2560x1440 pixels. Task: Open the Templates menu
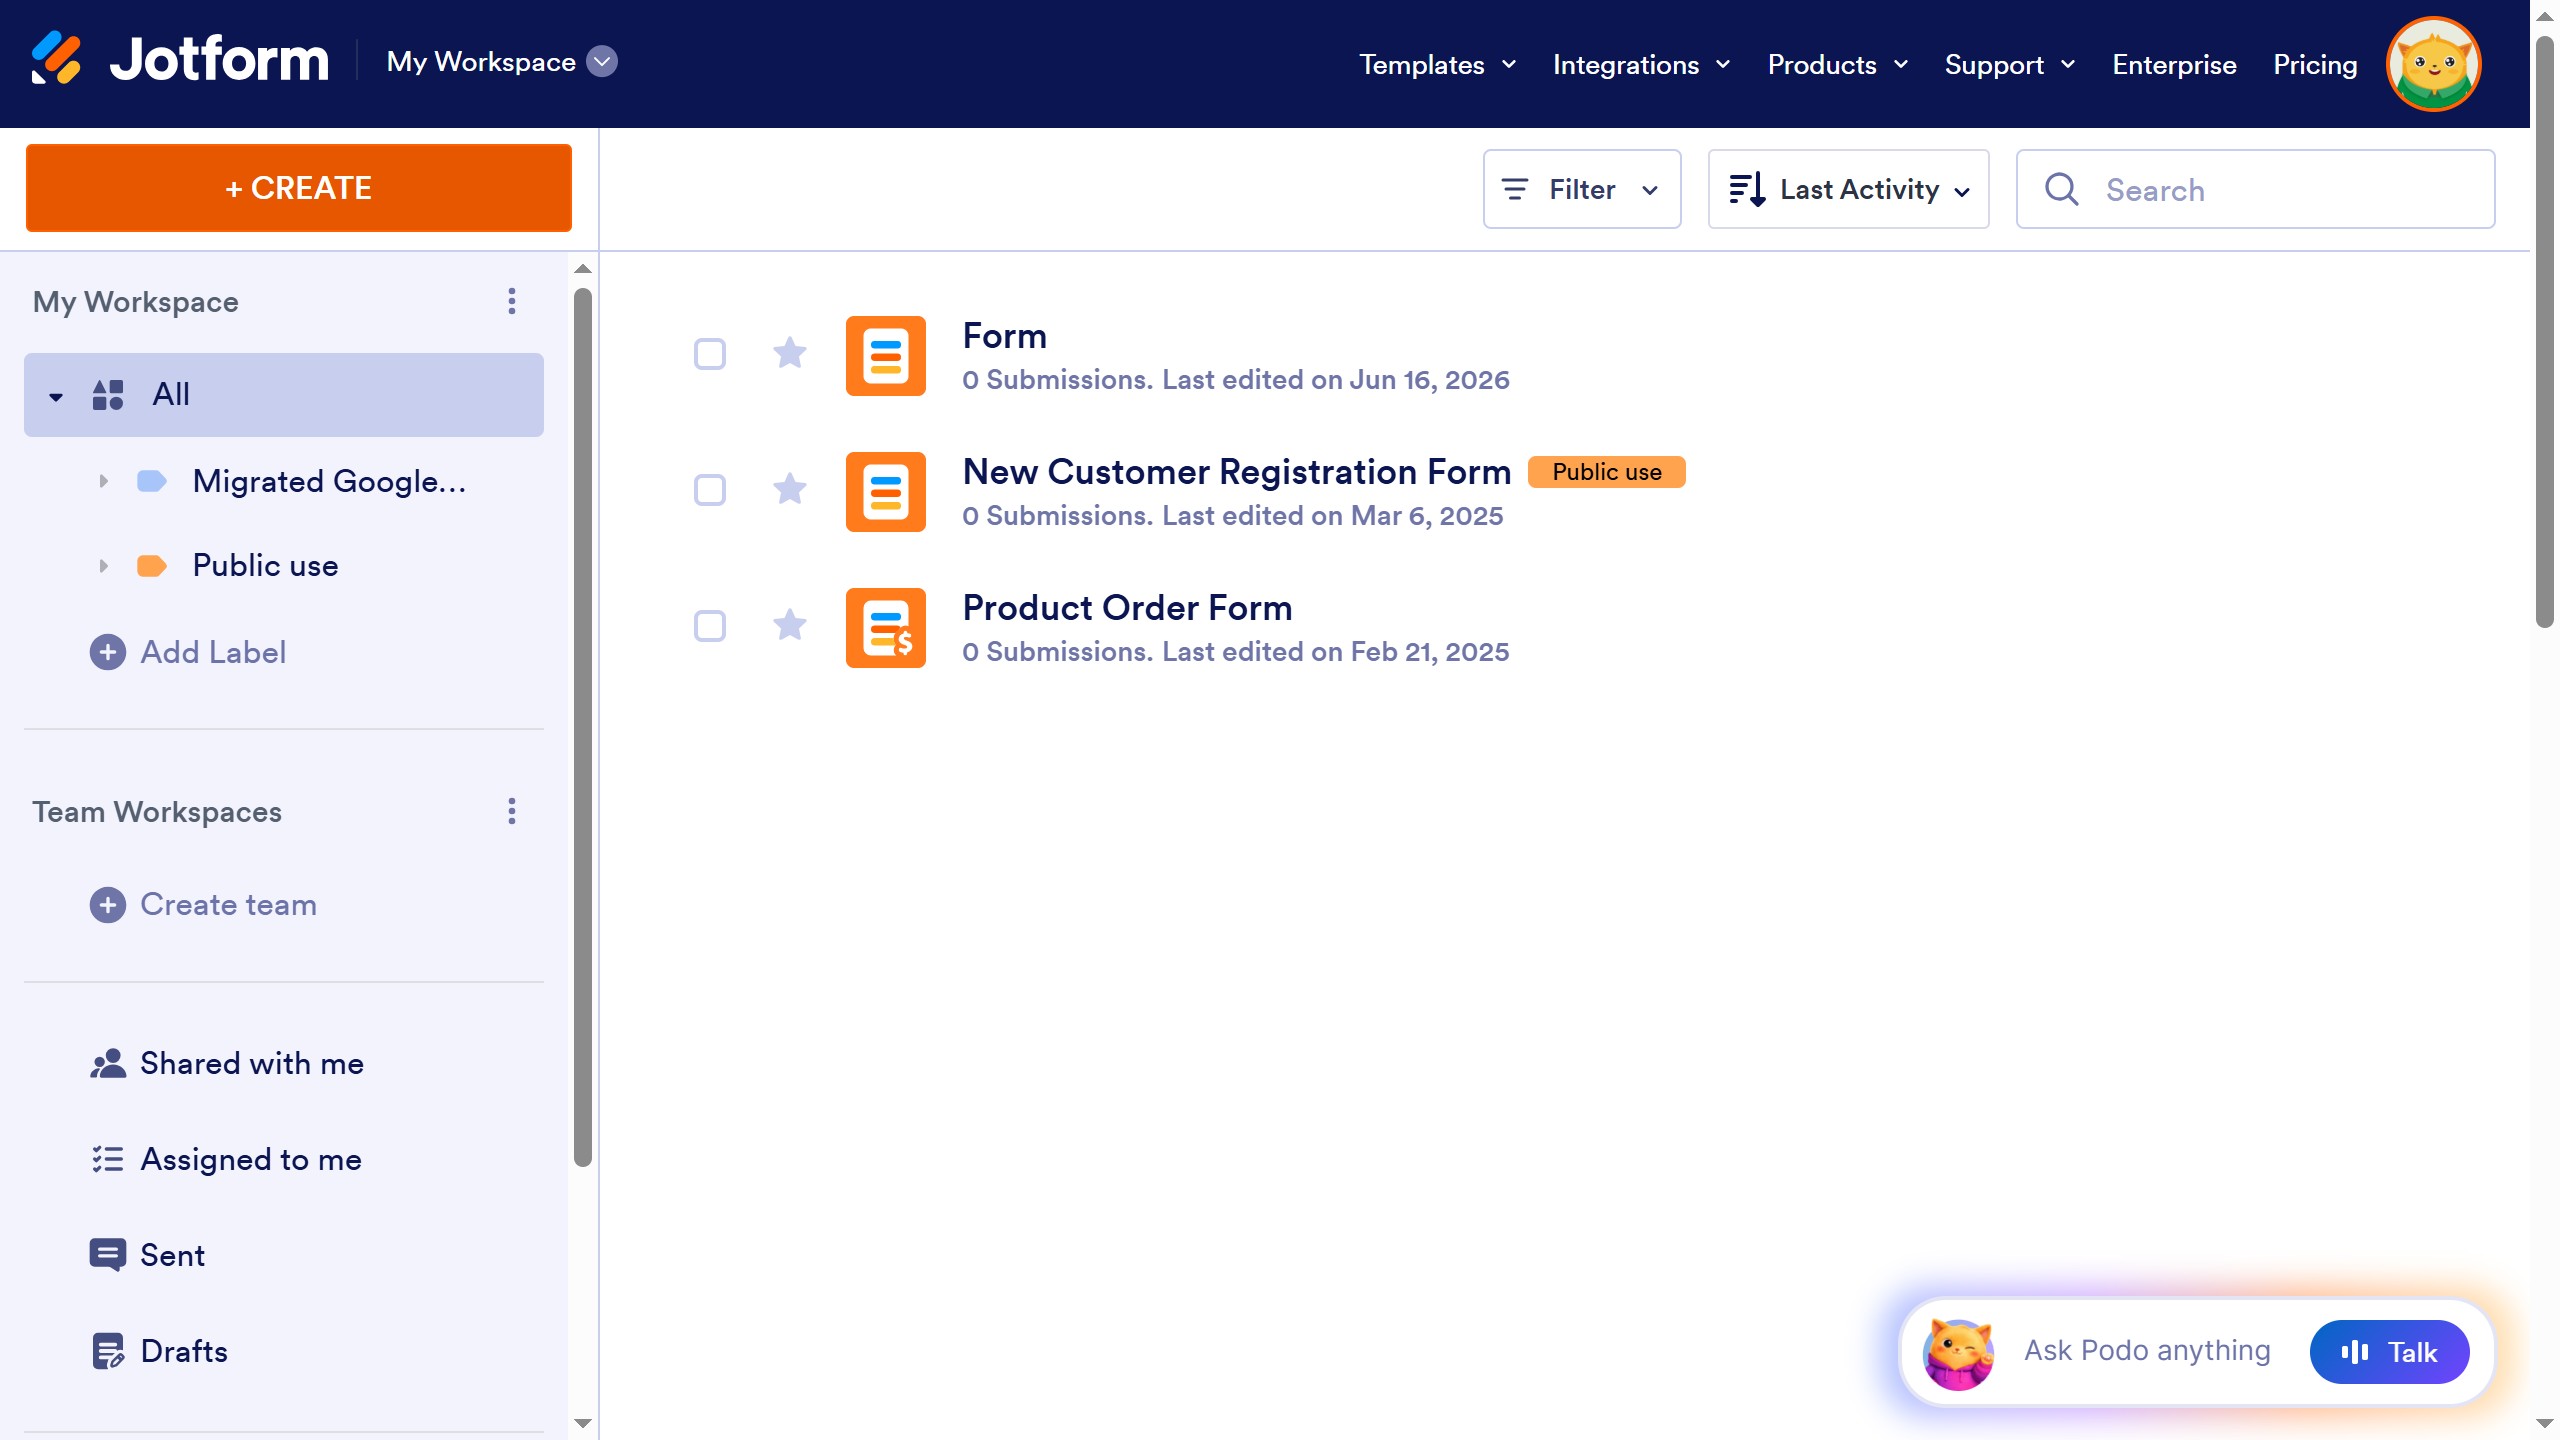pos(1437,65)
